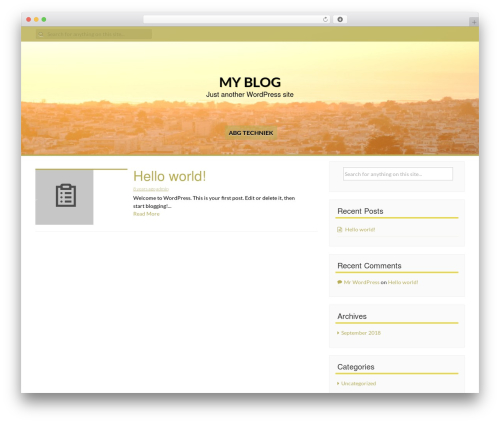Open Hello world! under Recent Posts

(360, 230)
